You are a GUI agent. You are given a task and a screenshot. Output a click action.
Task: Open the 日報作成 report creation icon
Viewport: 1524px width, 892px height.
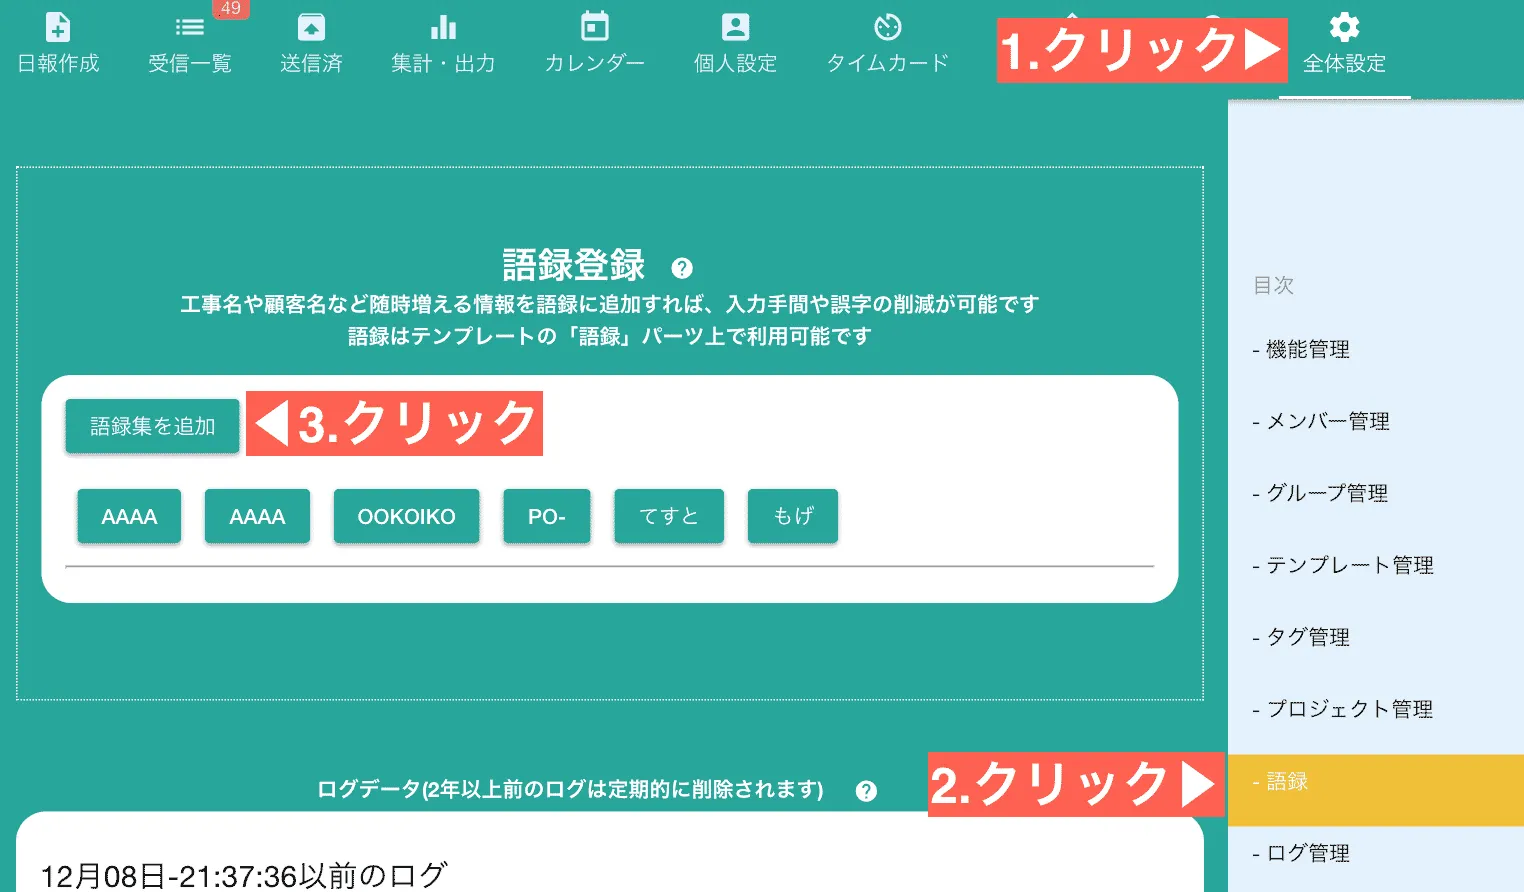point(57,40)
